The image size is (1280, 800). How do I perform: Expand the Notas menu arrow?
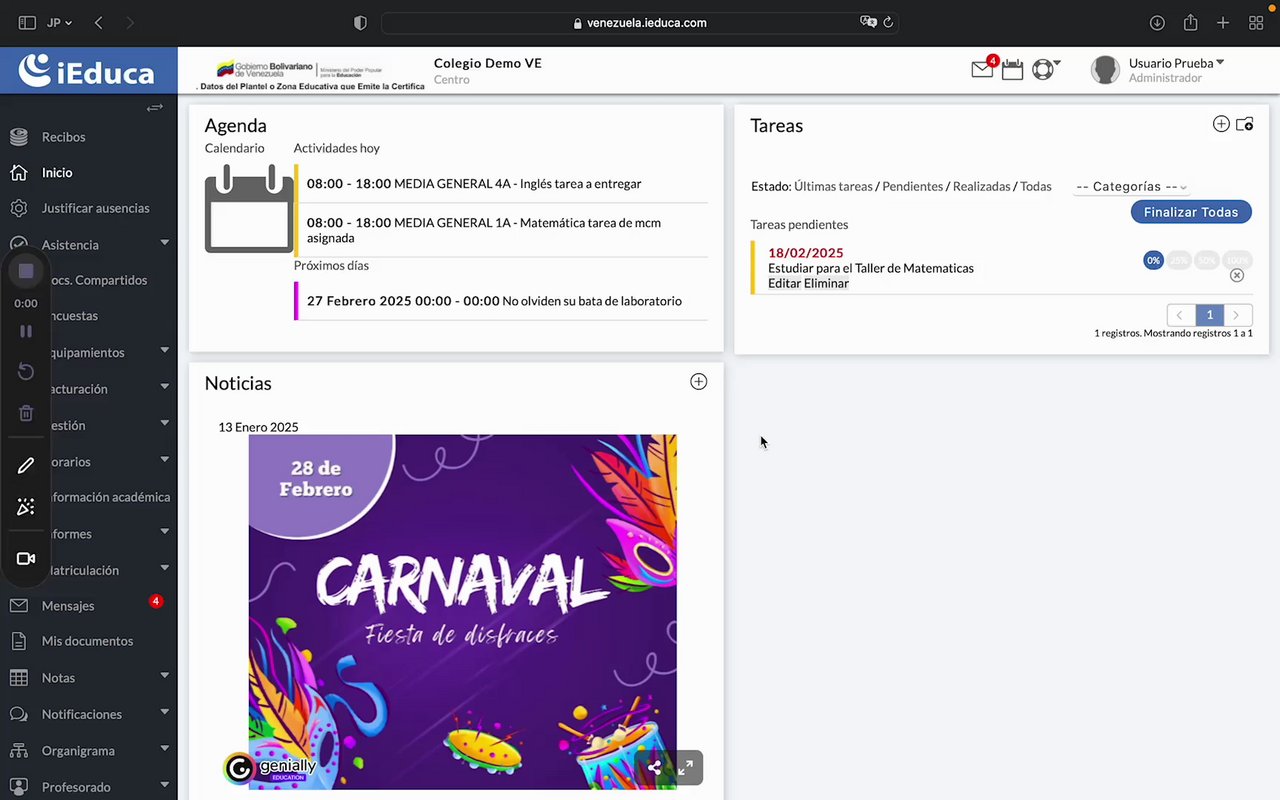(x=165, y=677)
